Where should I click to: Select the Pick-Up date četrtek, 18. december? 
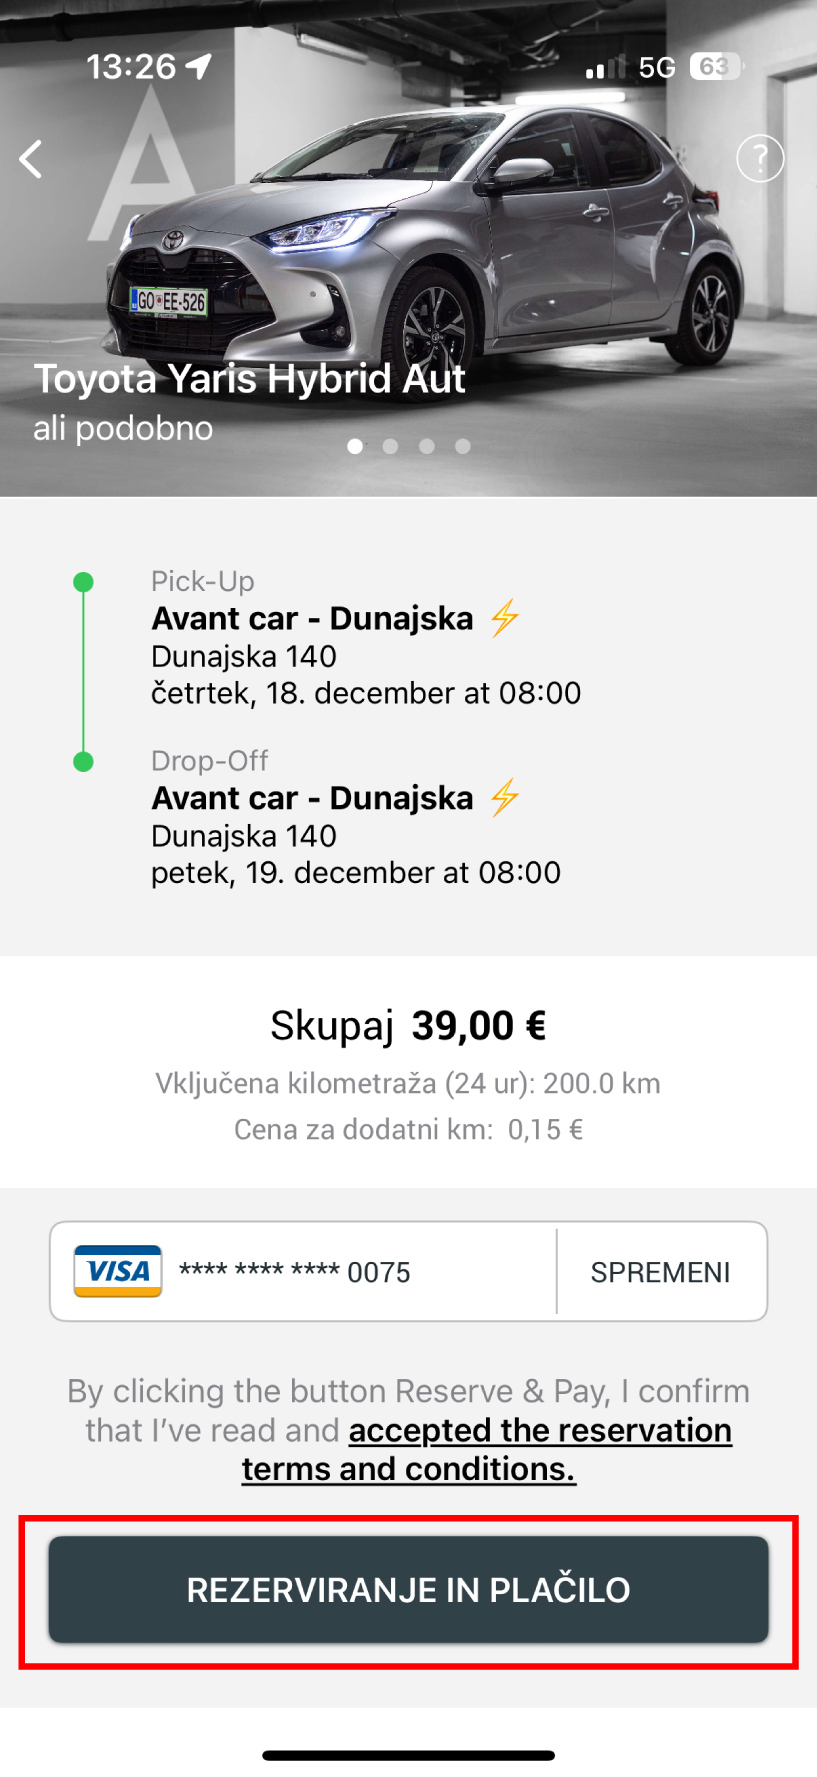click(x=366, y=693)
